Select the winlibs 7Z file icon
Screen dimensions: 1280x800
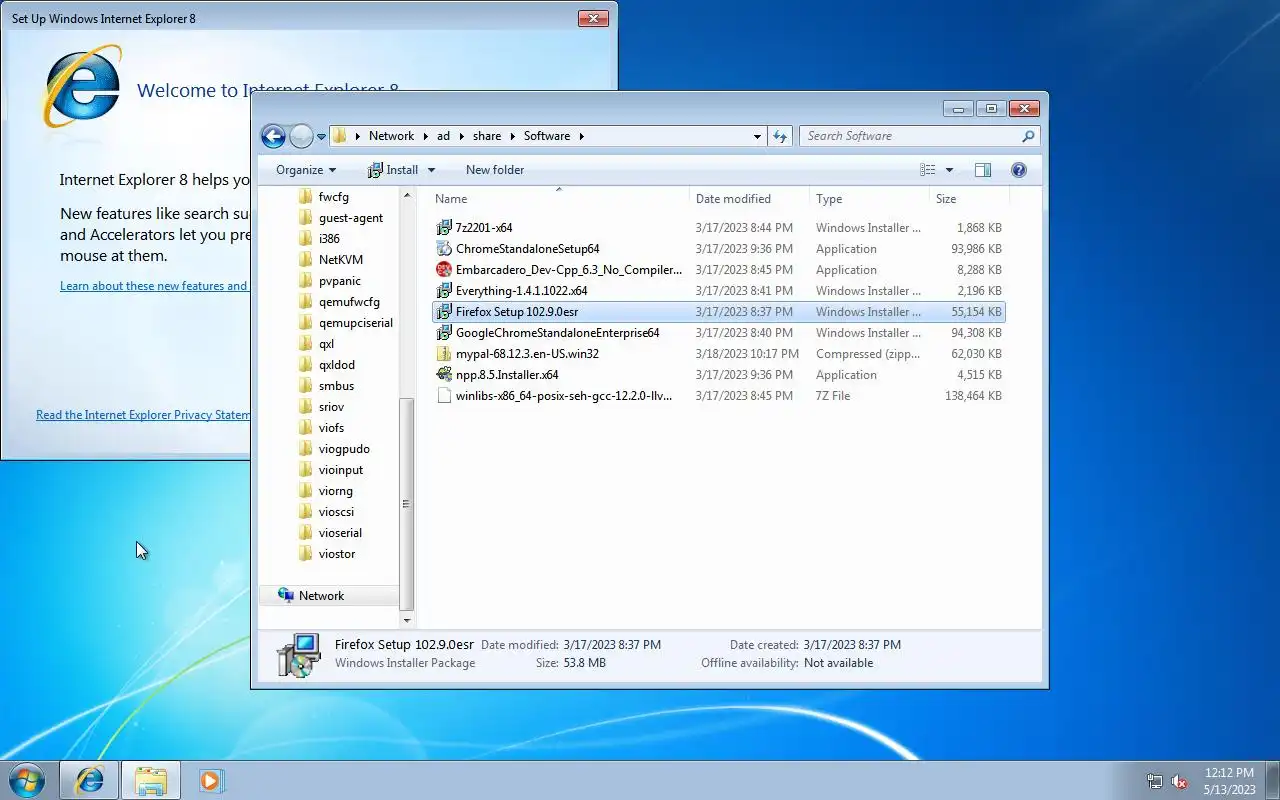tap(445, 396)
